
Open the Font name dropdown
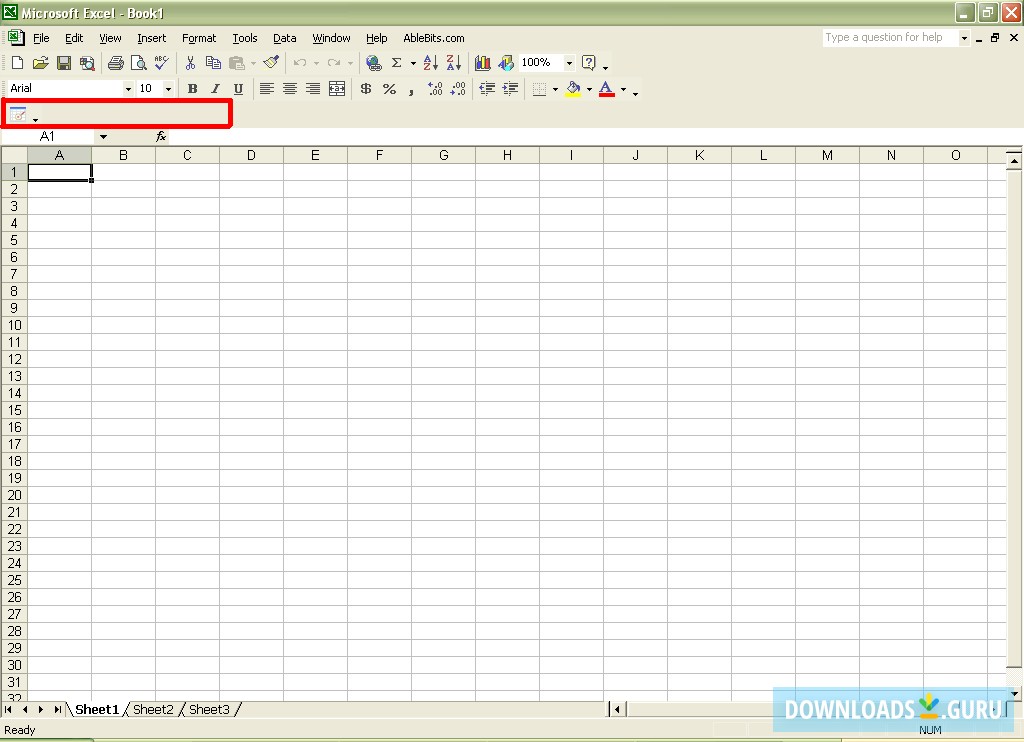(127, 88)
